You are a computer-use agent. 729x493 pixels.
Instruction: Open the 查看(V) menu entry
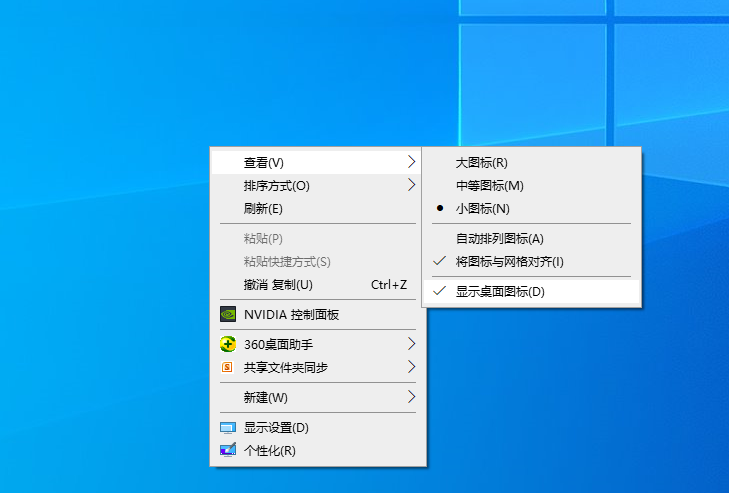pos(316,162)
